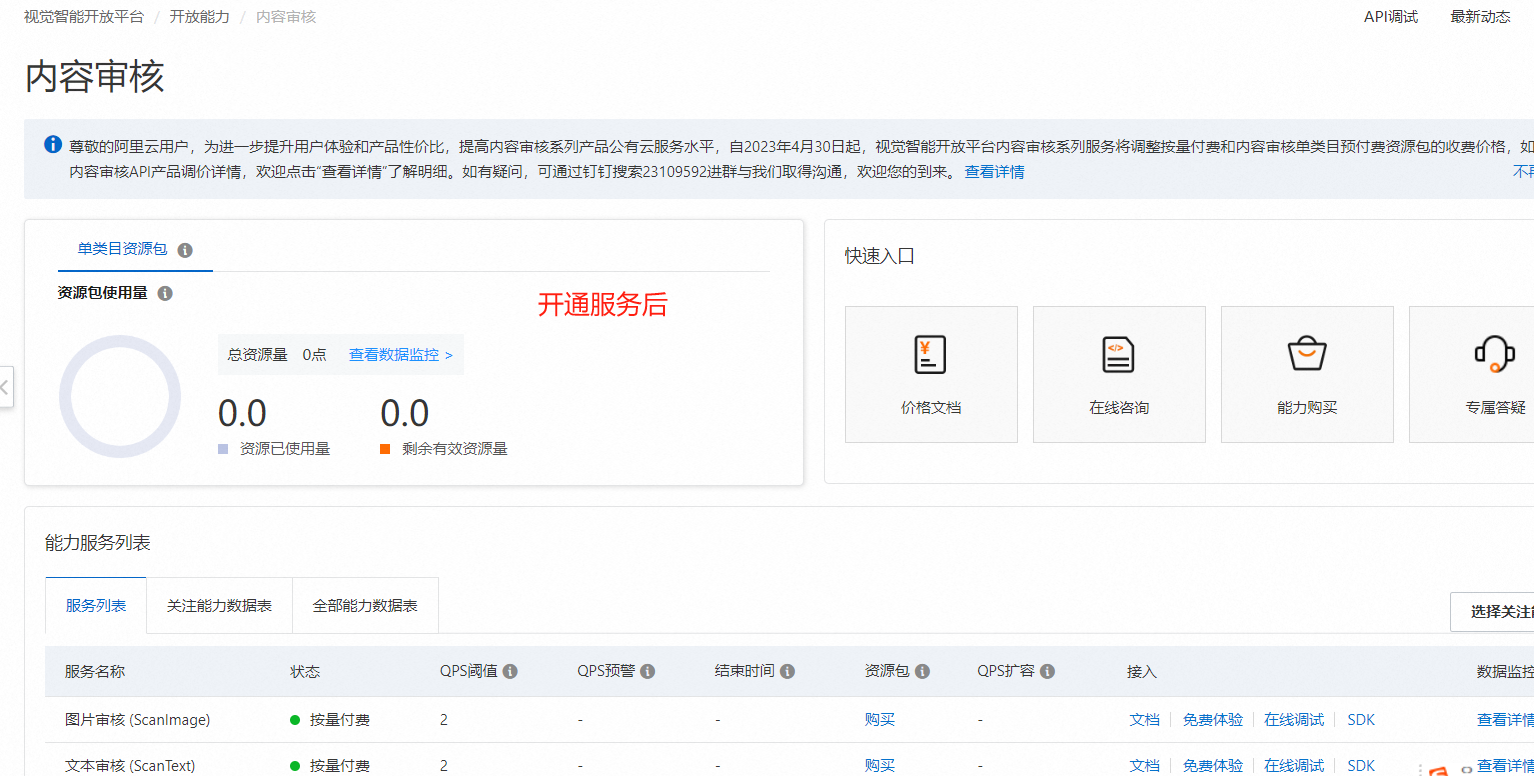Image resolution: width=1534 pixels, height=776 pixels.
Task: Select the 服务列表 tab
Action: 96,605
